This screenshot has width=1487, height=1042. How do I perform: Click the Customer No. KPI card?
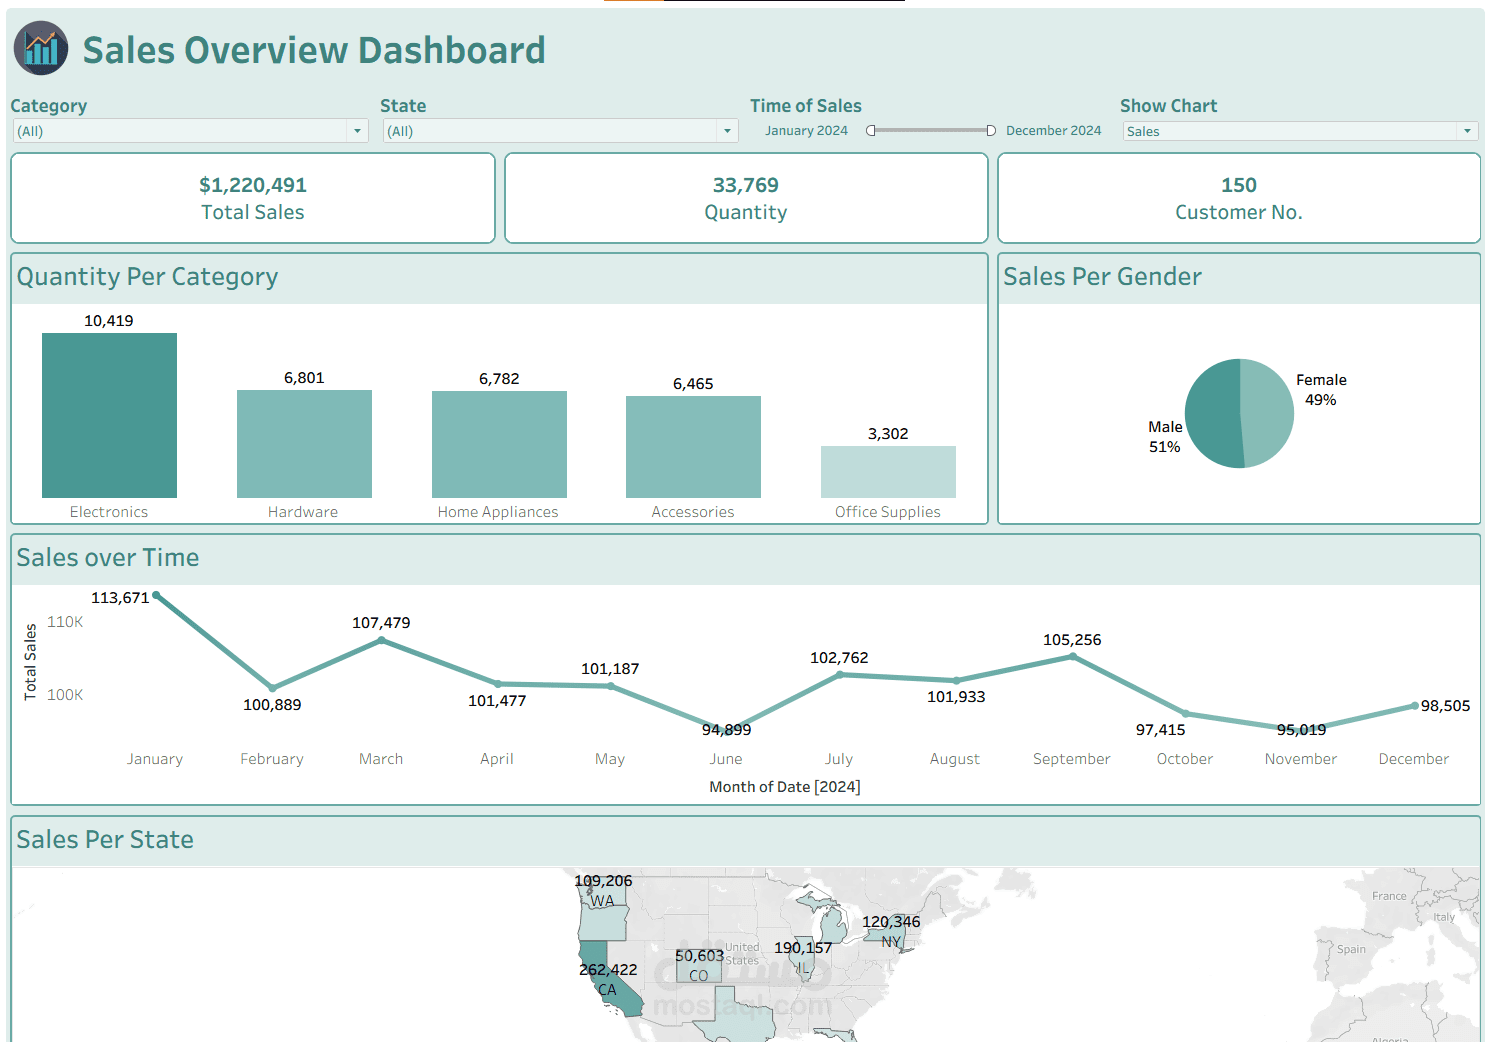(x=1239, y=197)
